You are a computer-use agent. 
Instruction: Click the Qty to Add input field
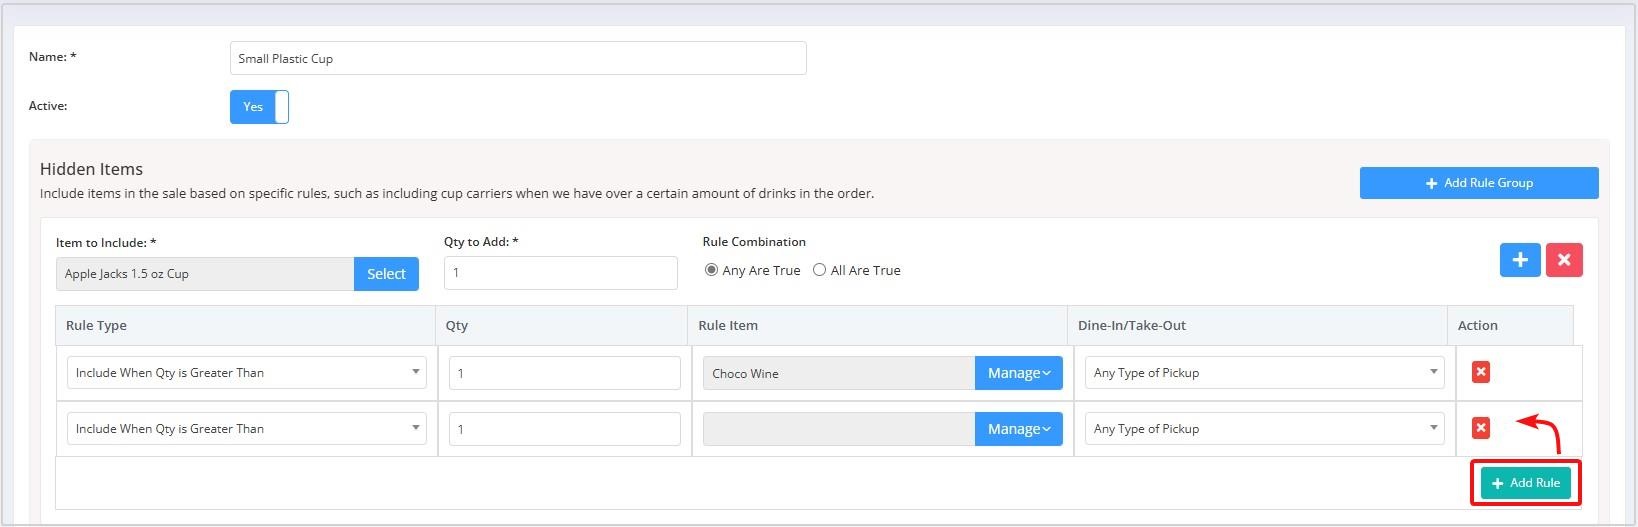(560, 273)
